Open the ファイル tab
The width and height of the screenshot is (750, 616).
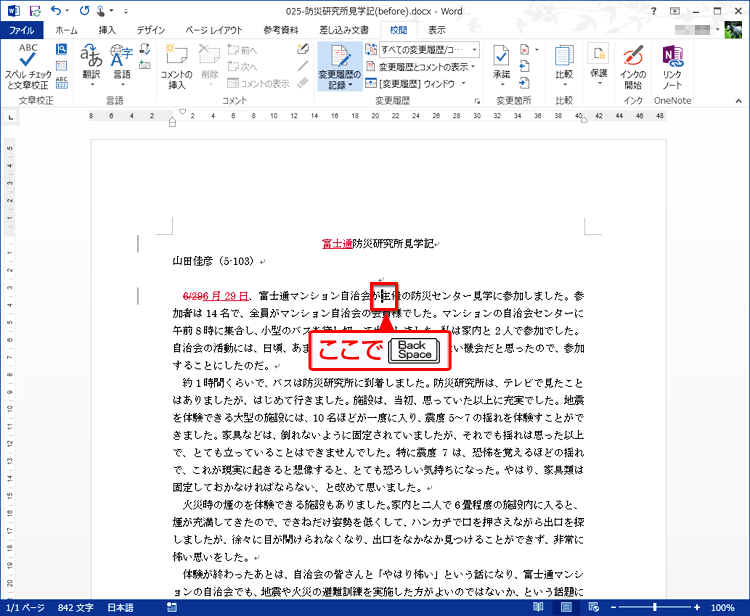click(22, 30)
